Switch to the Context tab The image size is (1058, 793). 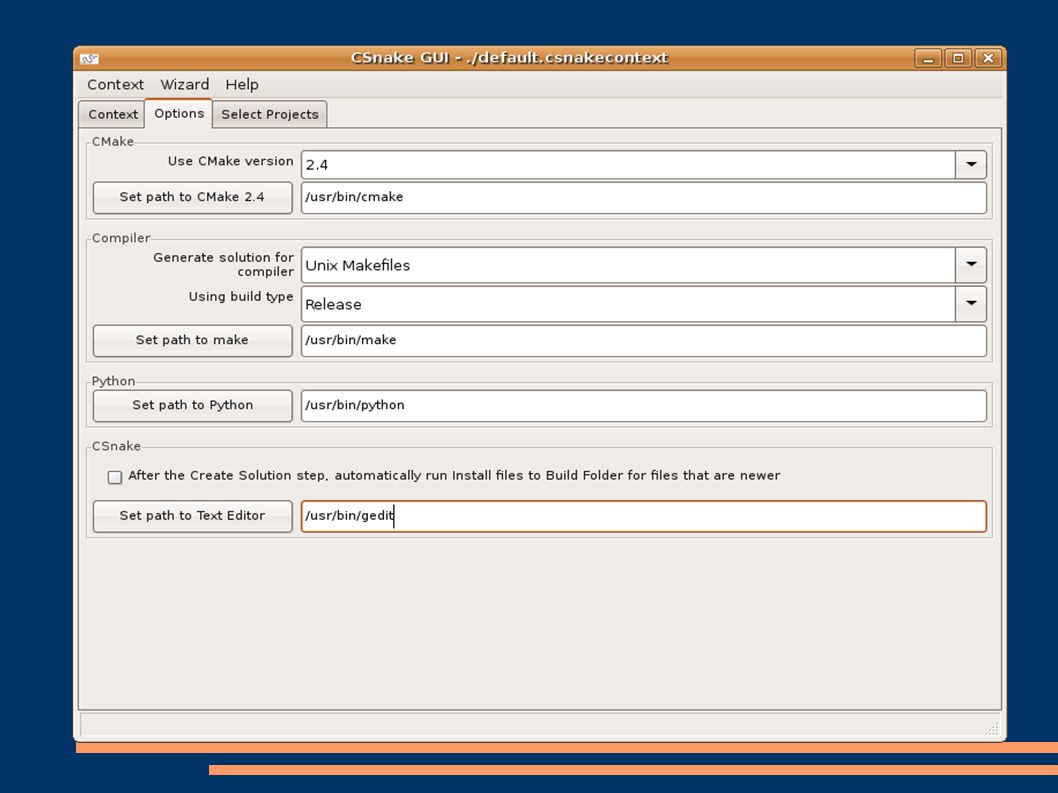tap(112, 114)
